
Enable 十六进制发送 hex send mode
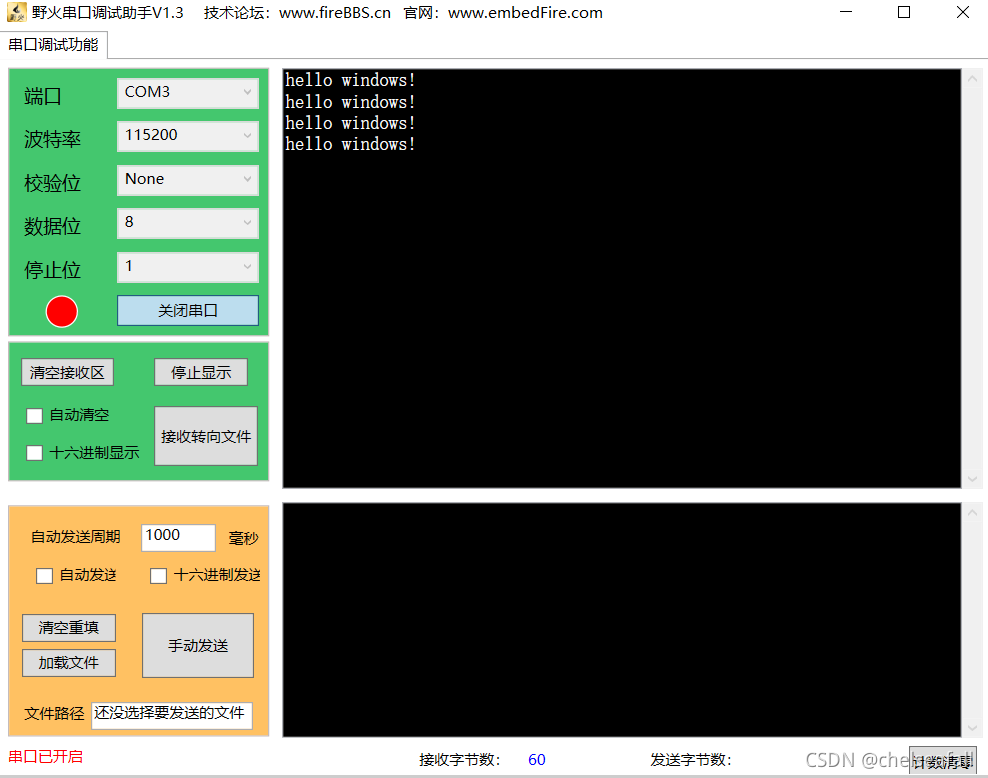158,575
